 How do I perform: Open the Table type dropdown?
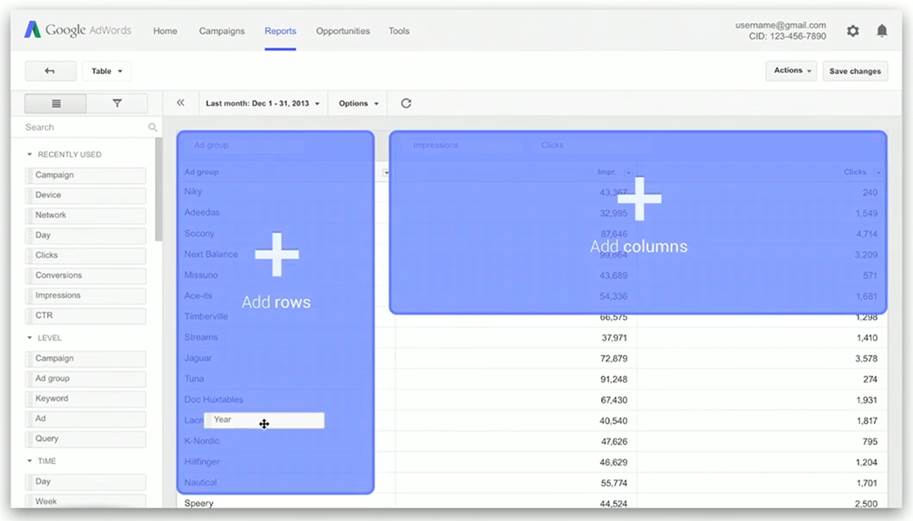click(107, 71)
